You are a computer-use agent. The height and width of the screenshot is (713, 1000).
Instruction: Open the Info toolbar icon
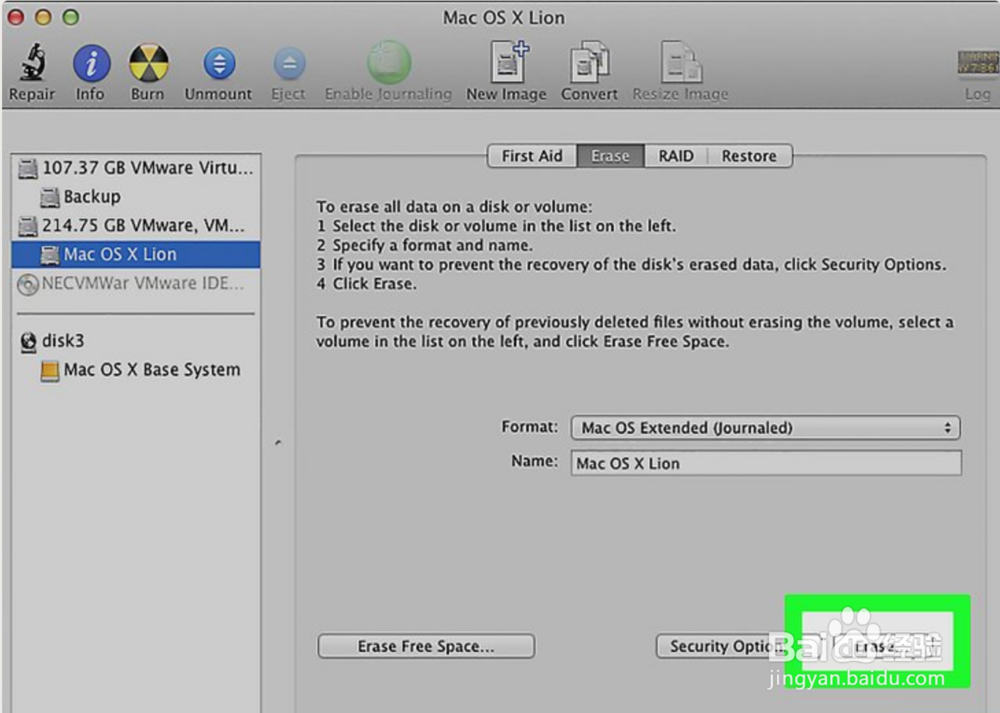(x=91, y=63)
